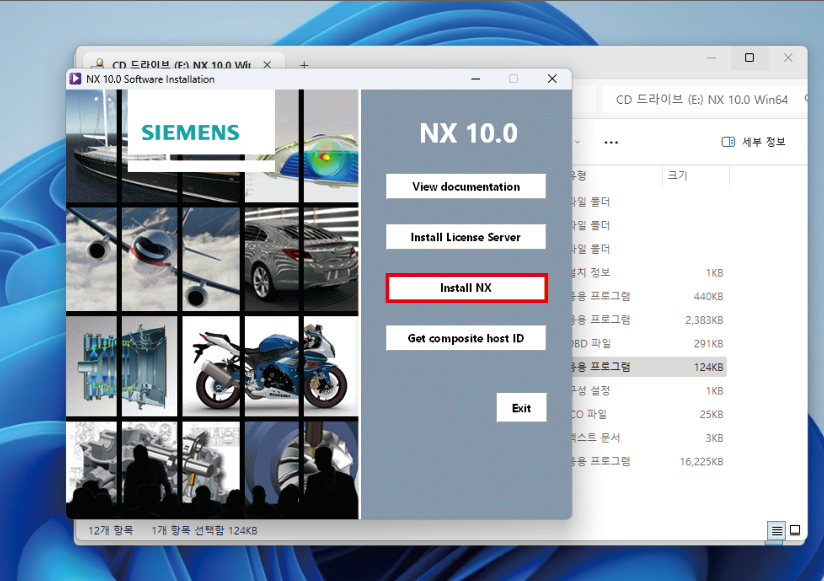Select the DBD 파일 row sized 291KB
This screenshot has height=581, width=824.
(648, 344)
